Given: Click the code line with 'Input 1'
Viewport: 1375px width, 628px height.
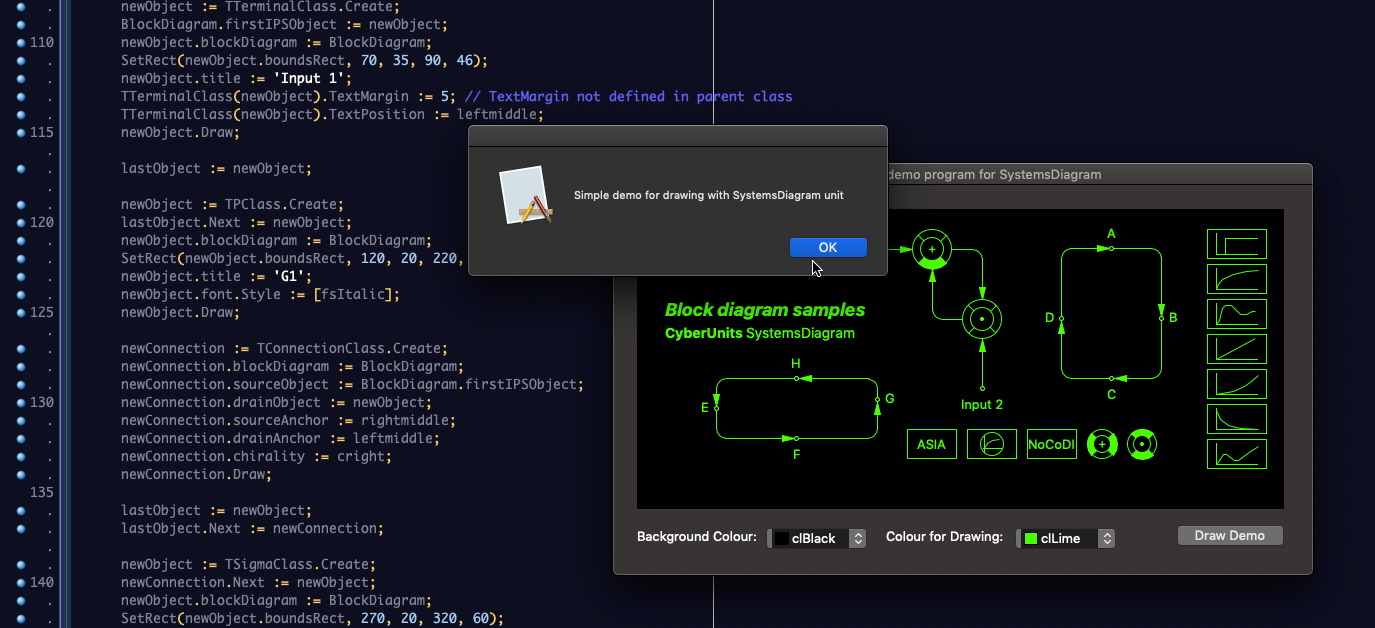Looking at the screenshot, I should coord(236,78).
